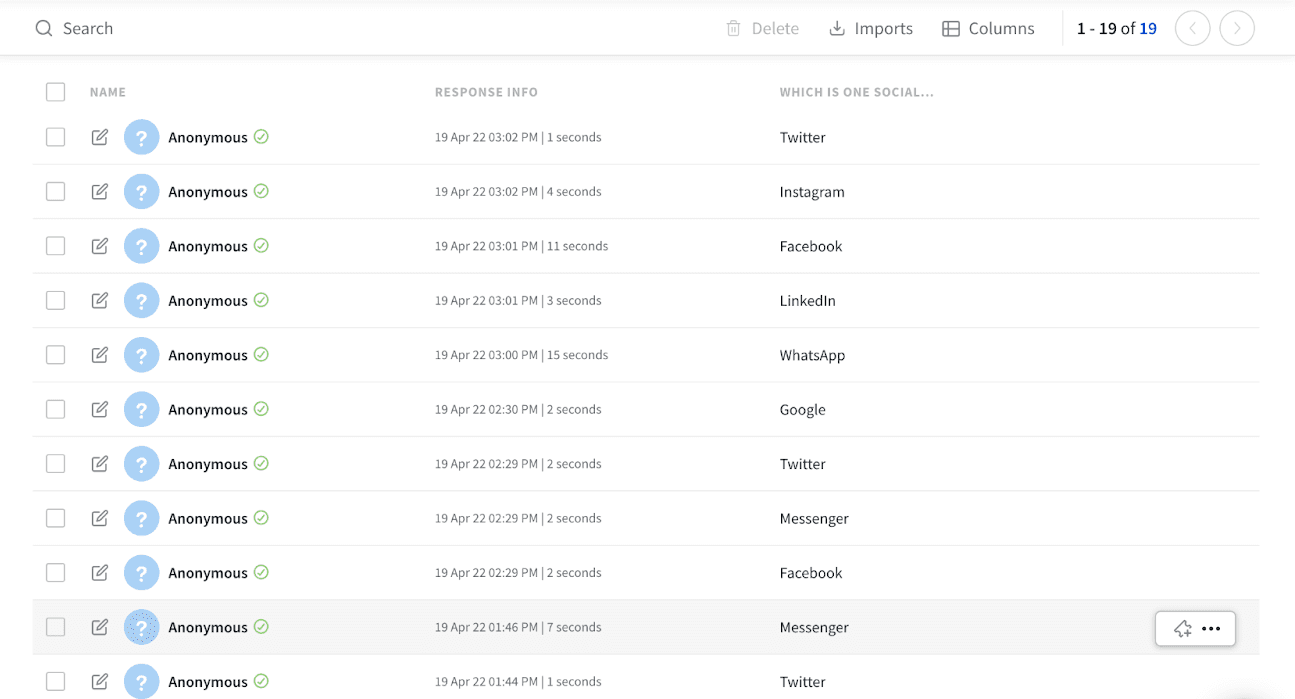This screenshot has height=699, width=1295.
Task: Toggle the select-all checkbox in header
Action: [56, 92]
